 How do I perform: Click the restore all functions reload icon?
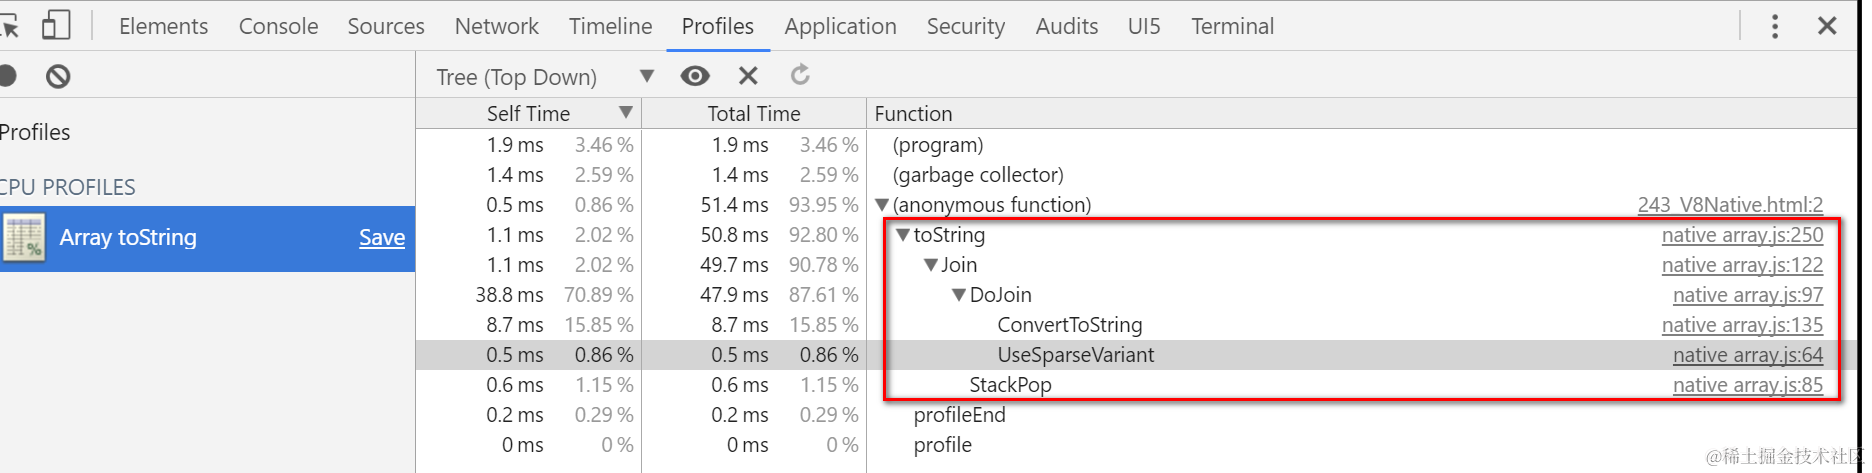pos(800,76)
